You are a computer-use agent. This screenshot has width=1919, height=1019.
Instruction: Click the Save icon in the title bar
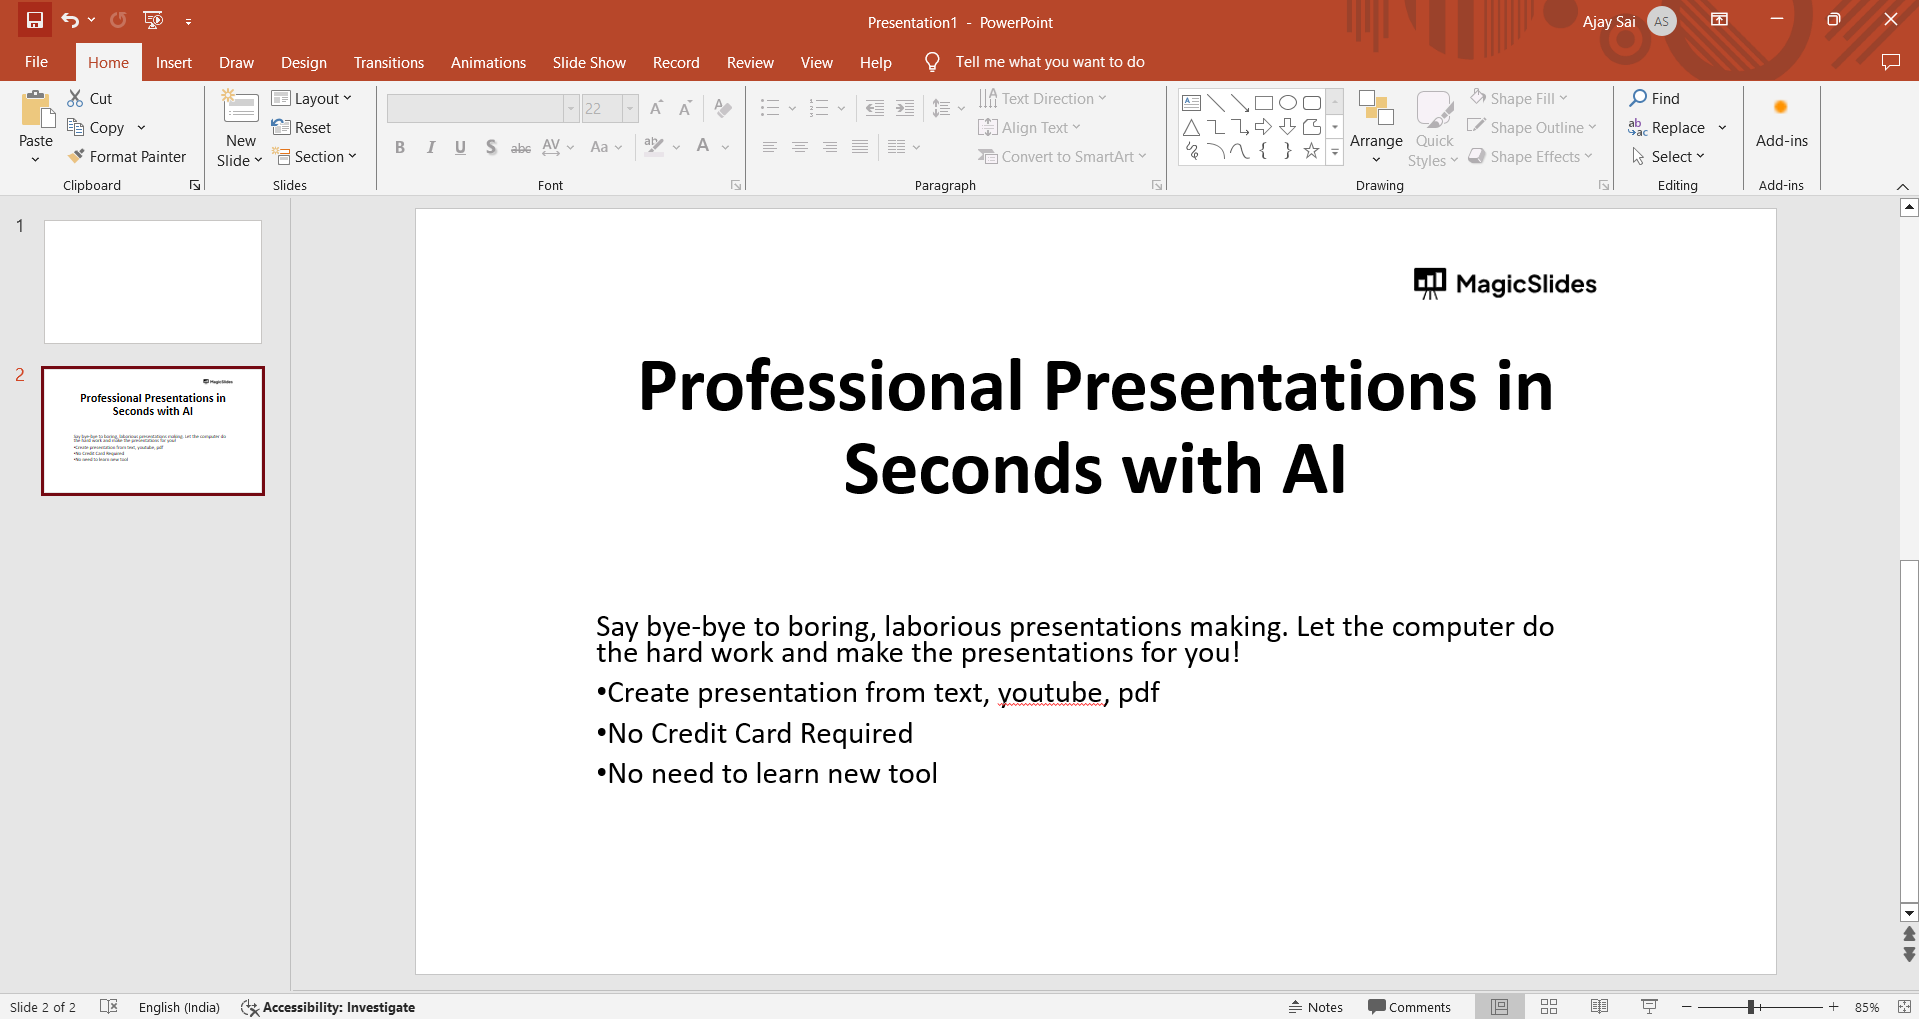34,20
